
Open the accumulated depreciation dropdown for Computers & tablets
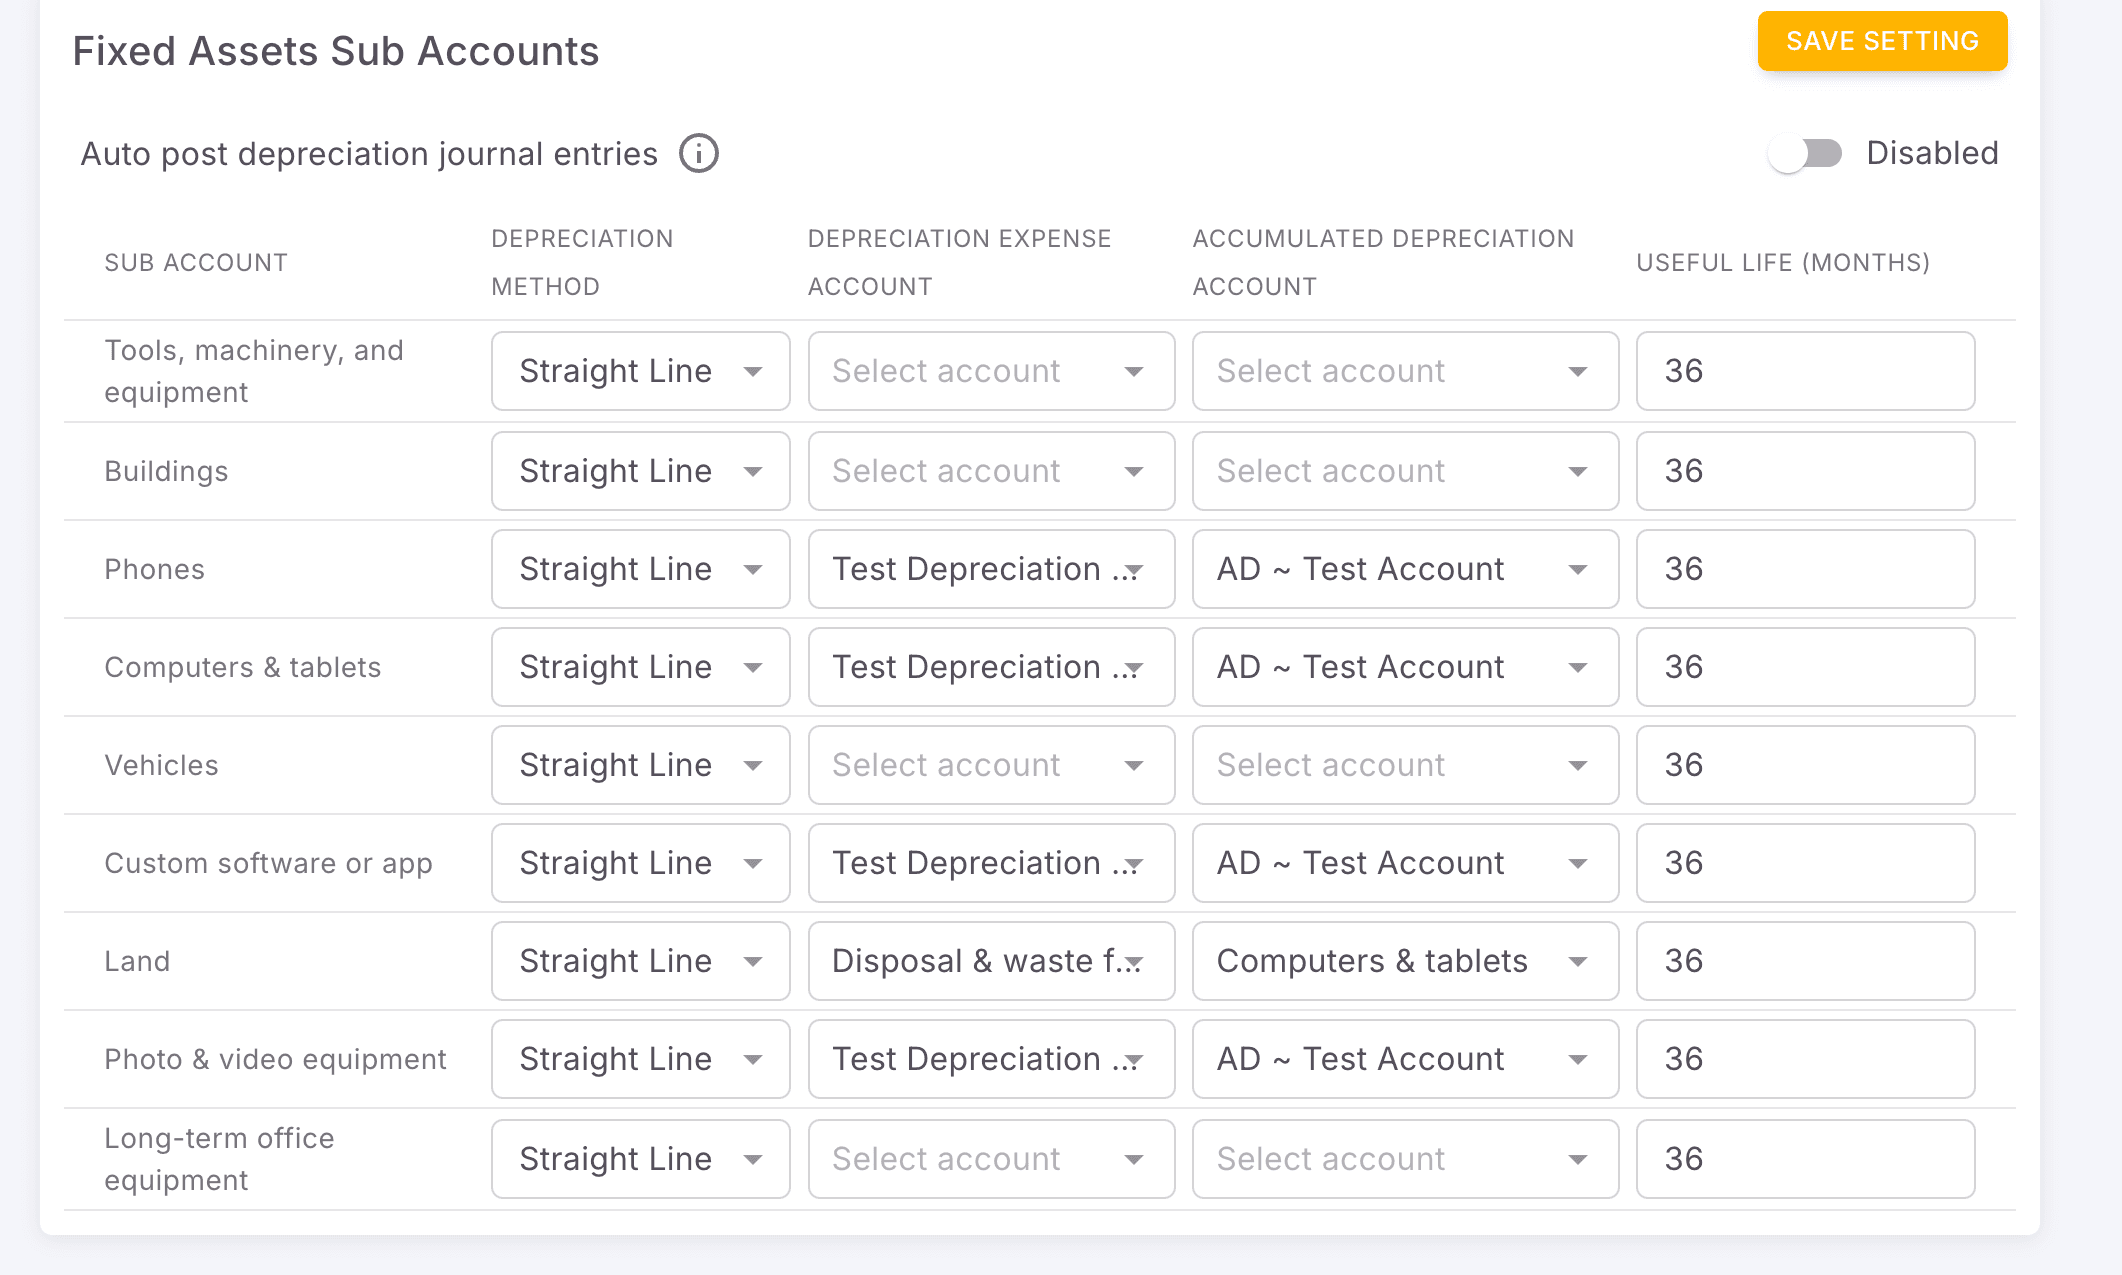point(1404,667)
